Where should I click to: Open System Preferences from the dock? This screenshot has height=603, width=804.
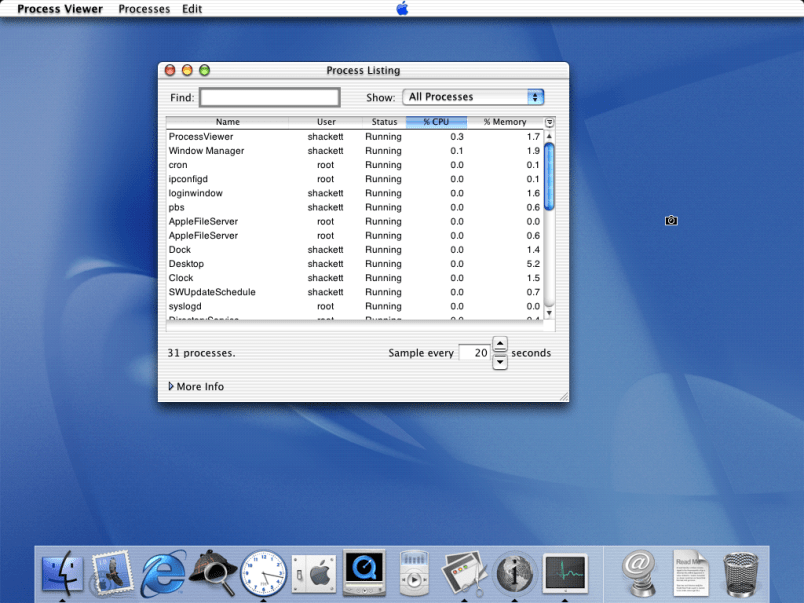315,573
